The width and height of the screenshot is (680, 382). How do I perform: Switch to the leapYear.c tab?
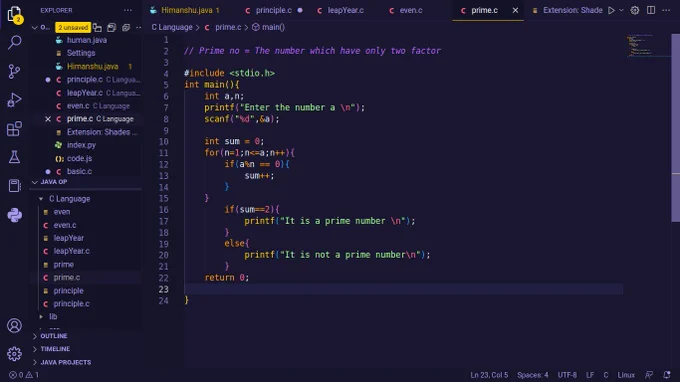pos(346,10)
